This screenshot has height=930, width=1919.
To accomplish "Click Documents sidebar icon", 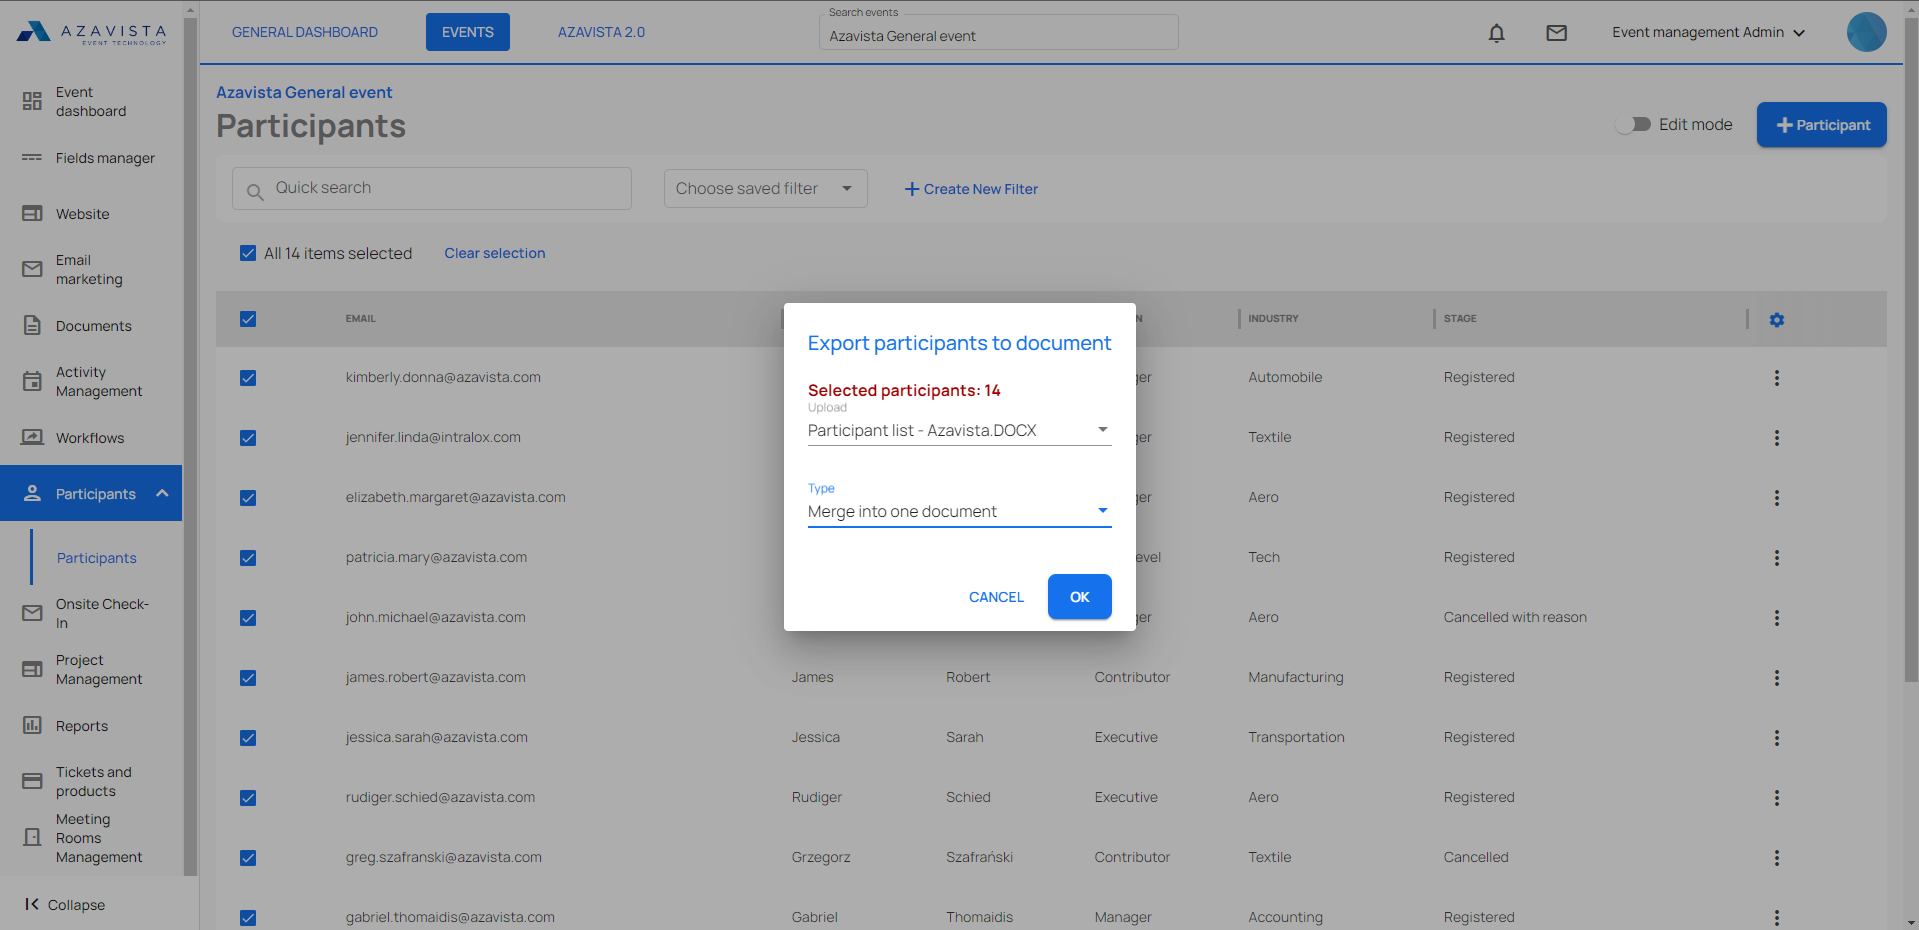I will pyautogui.click(x=32, y=326).
